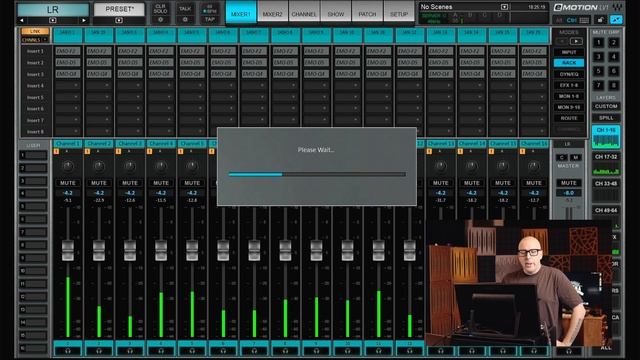Viewport: 640px width, 360px height.
Task: Click the Channel 1 fader handle
Action: click(x=68, y=250)
